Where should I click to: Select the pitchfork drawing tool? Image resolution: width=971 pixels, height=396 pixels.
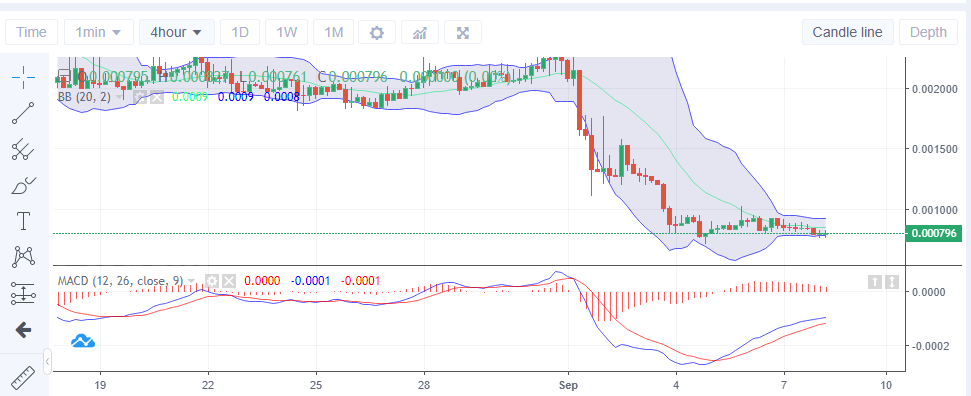click(24, 149)
